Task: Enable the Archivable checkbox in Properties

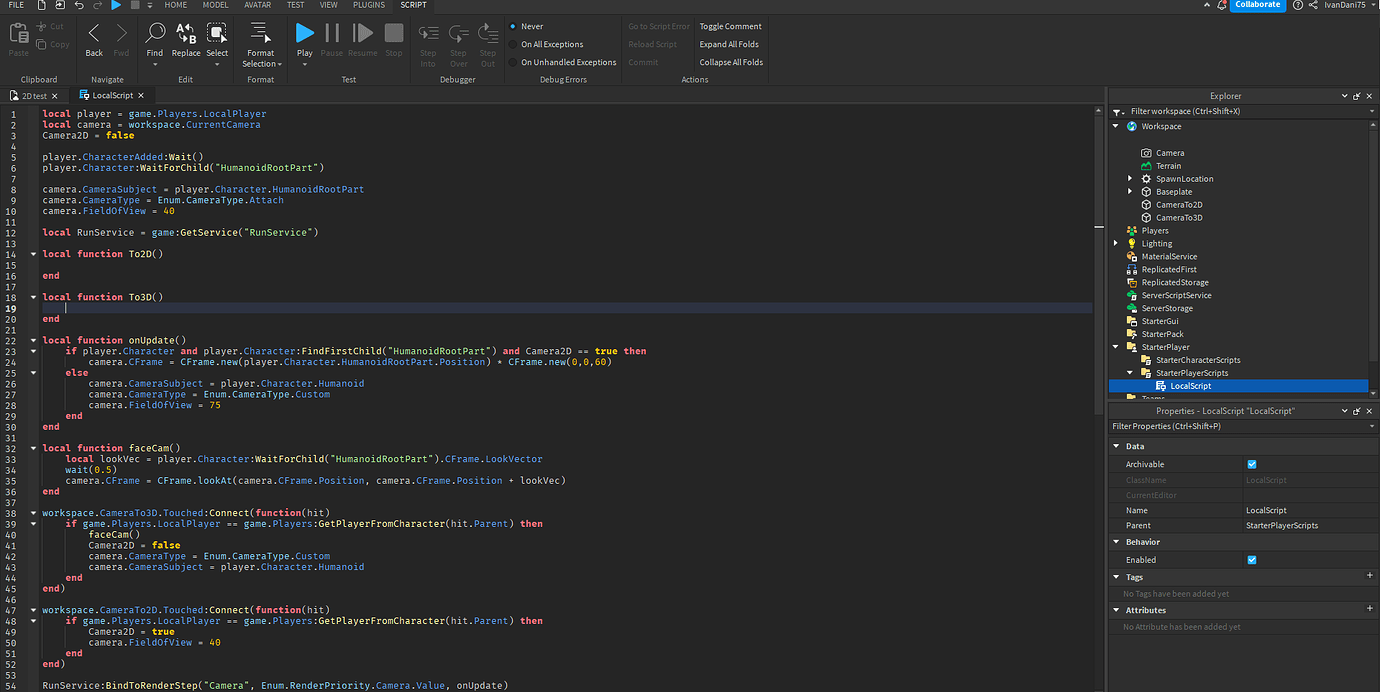Action: click(x=1252, y=464)
